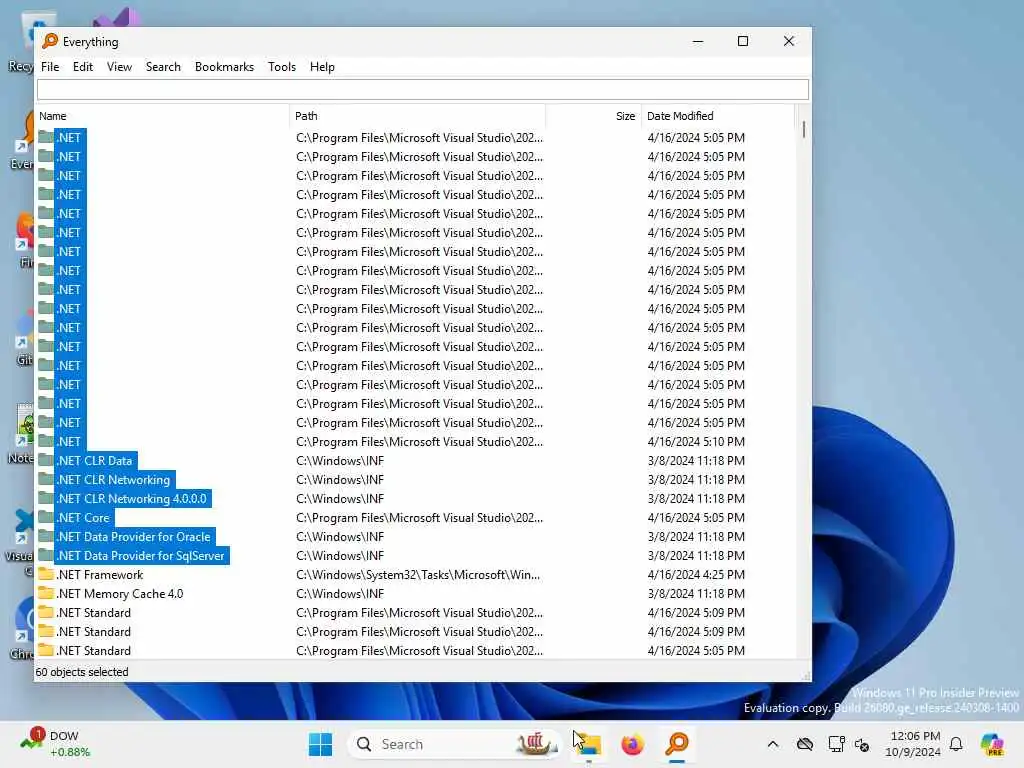Click folder icon of .NET CLR Networking 4.0.0.0
This screenshot has height=768, width=1024.
[x=46, y=498]
